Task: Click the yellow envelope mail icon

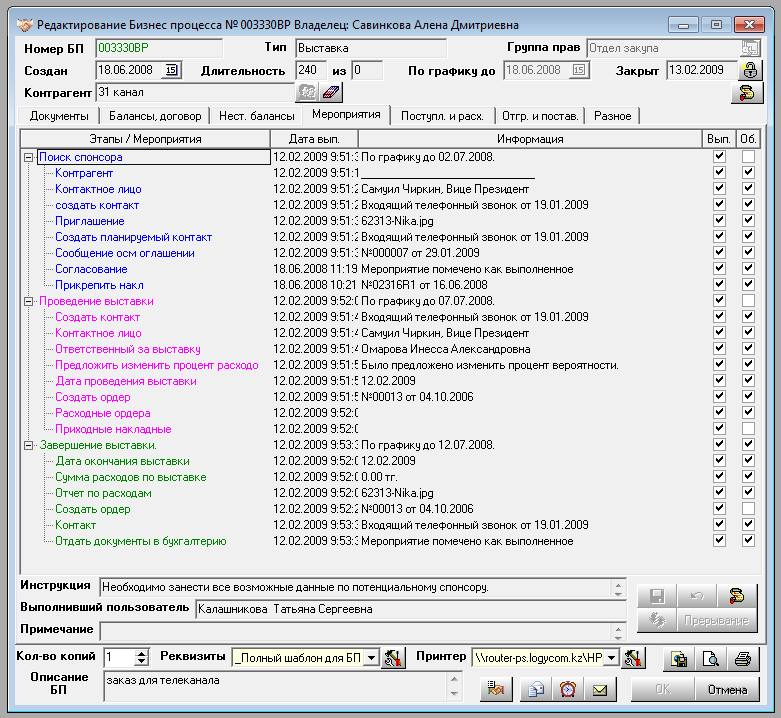Action: [600, 689]
